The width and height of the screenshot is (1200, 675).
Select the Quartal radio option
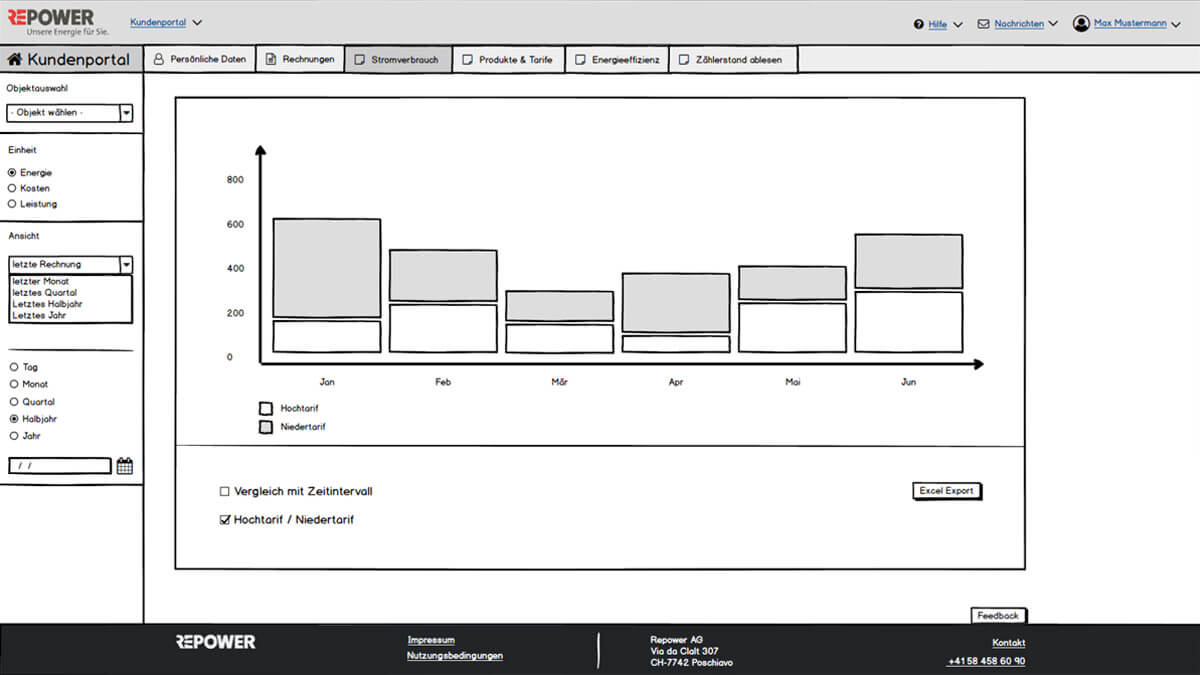tap(13, 402)
